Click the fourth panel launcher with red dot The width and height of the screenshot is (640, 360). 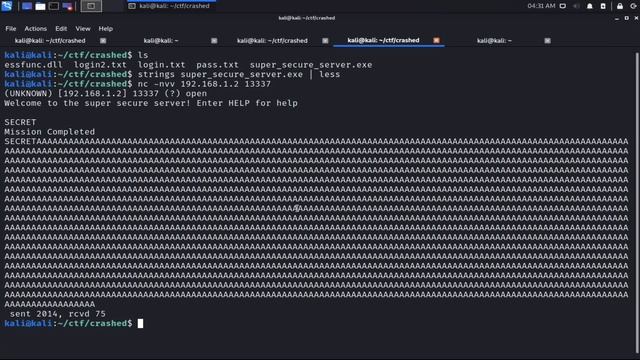67,6
